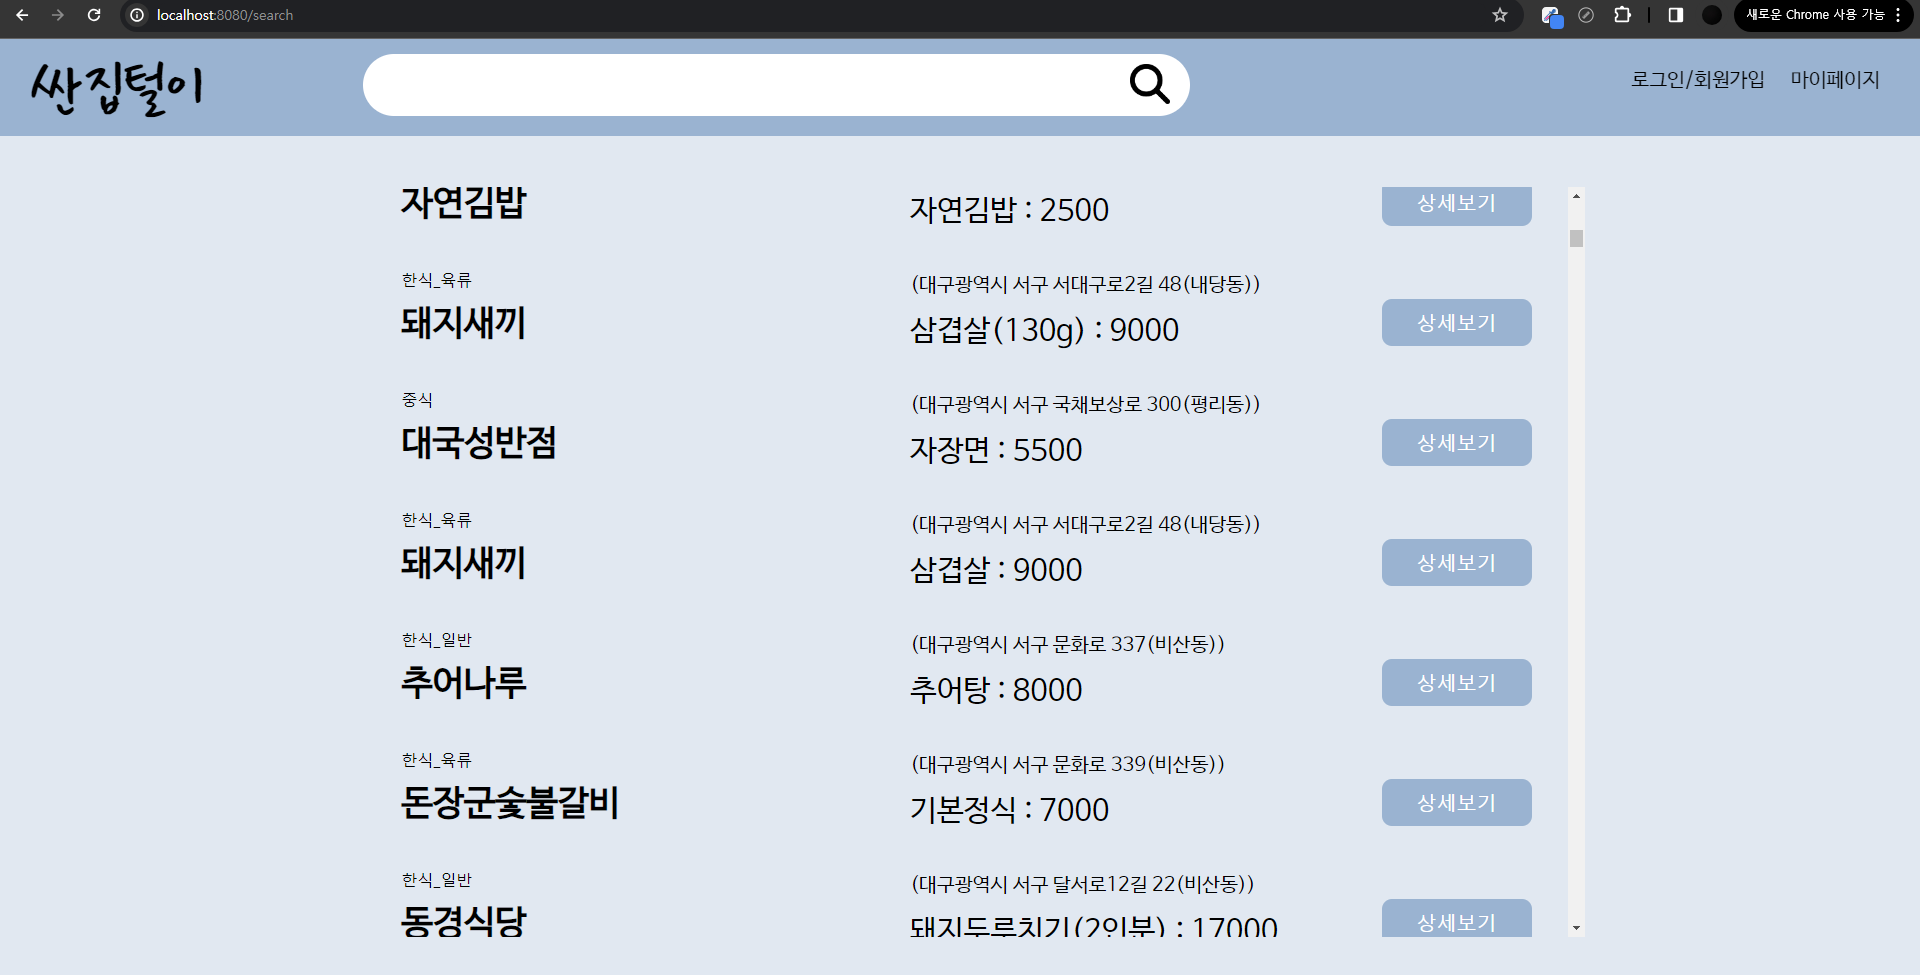Bookmark this page with star icon

click(x=1500, y=15)
